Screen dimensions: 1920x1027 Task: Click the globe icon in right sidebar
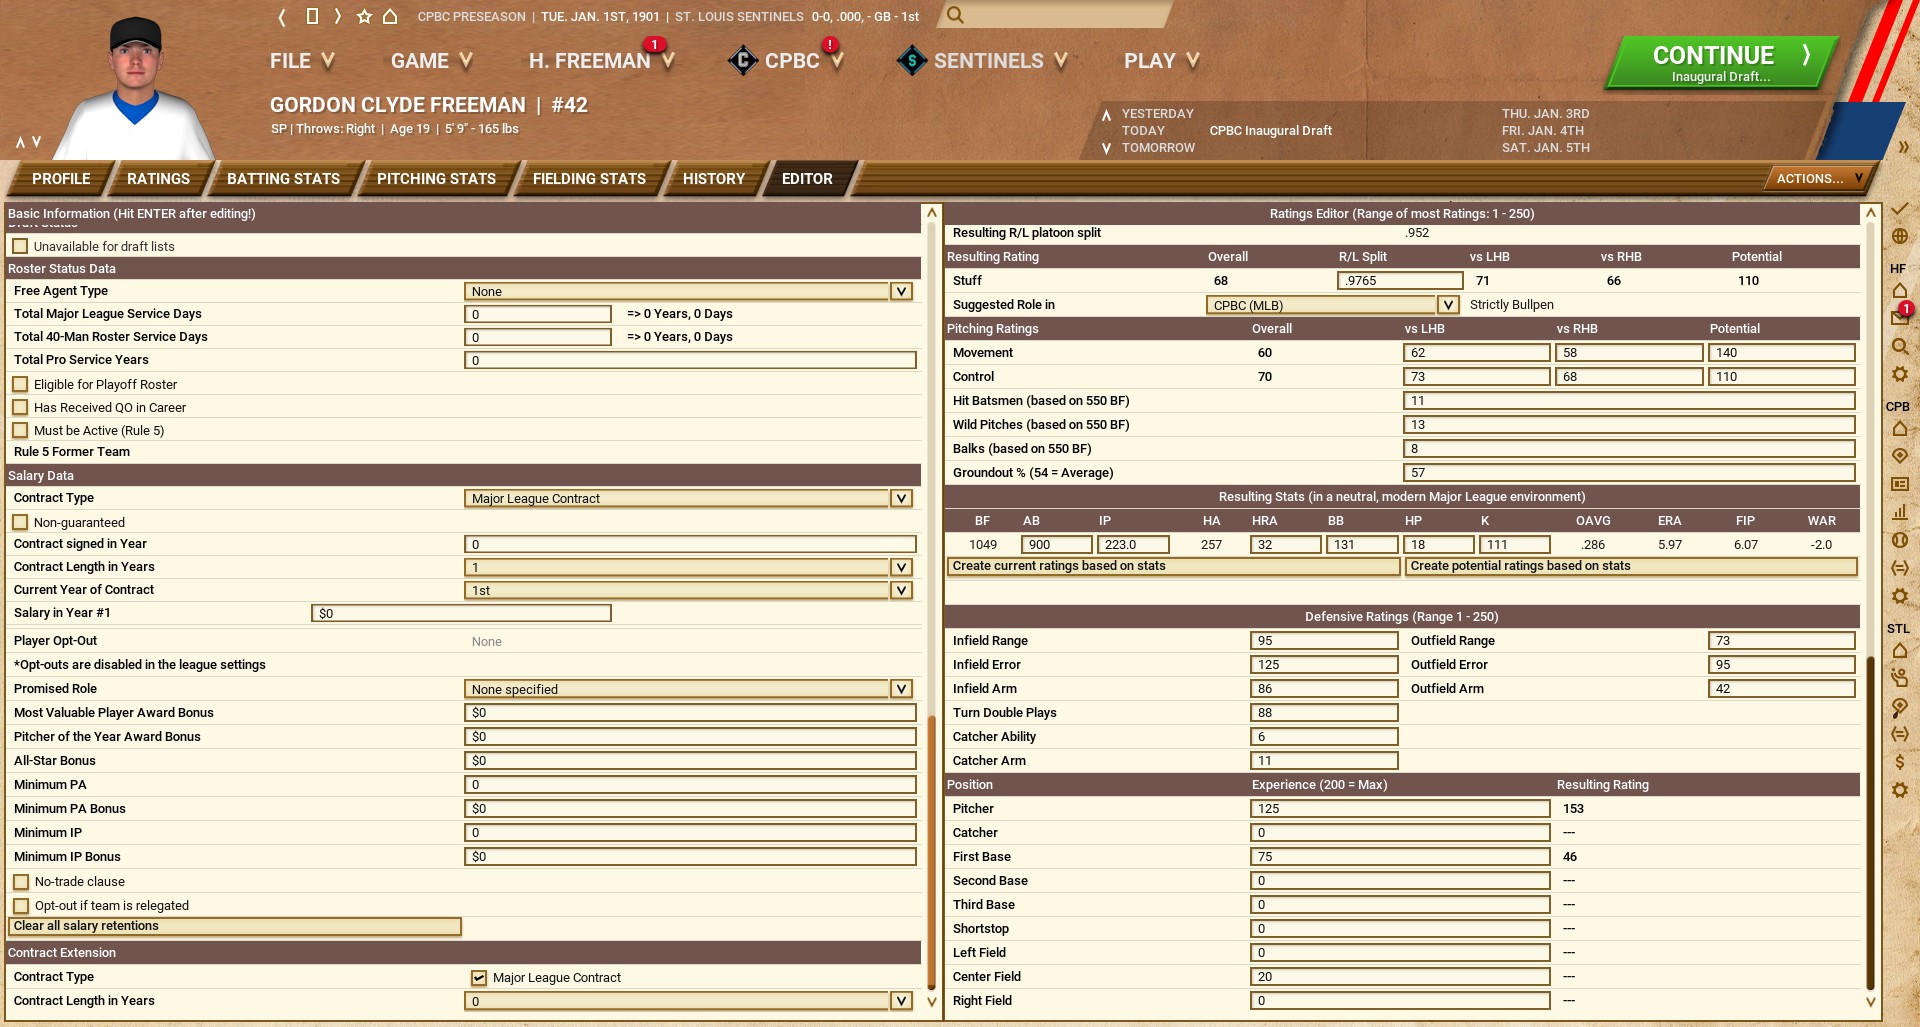1899,237
